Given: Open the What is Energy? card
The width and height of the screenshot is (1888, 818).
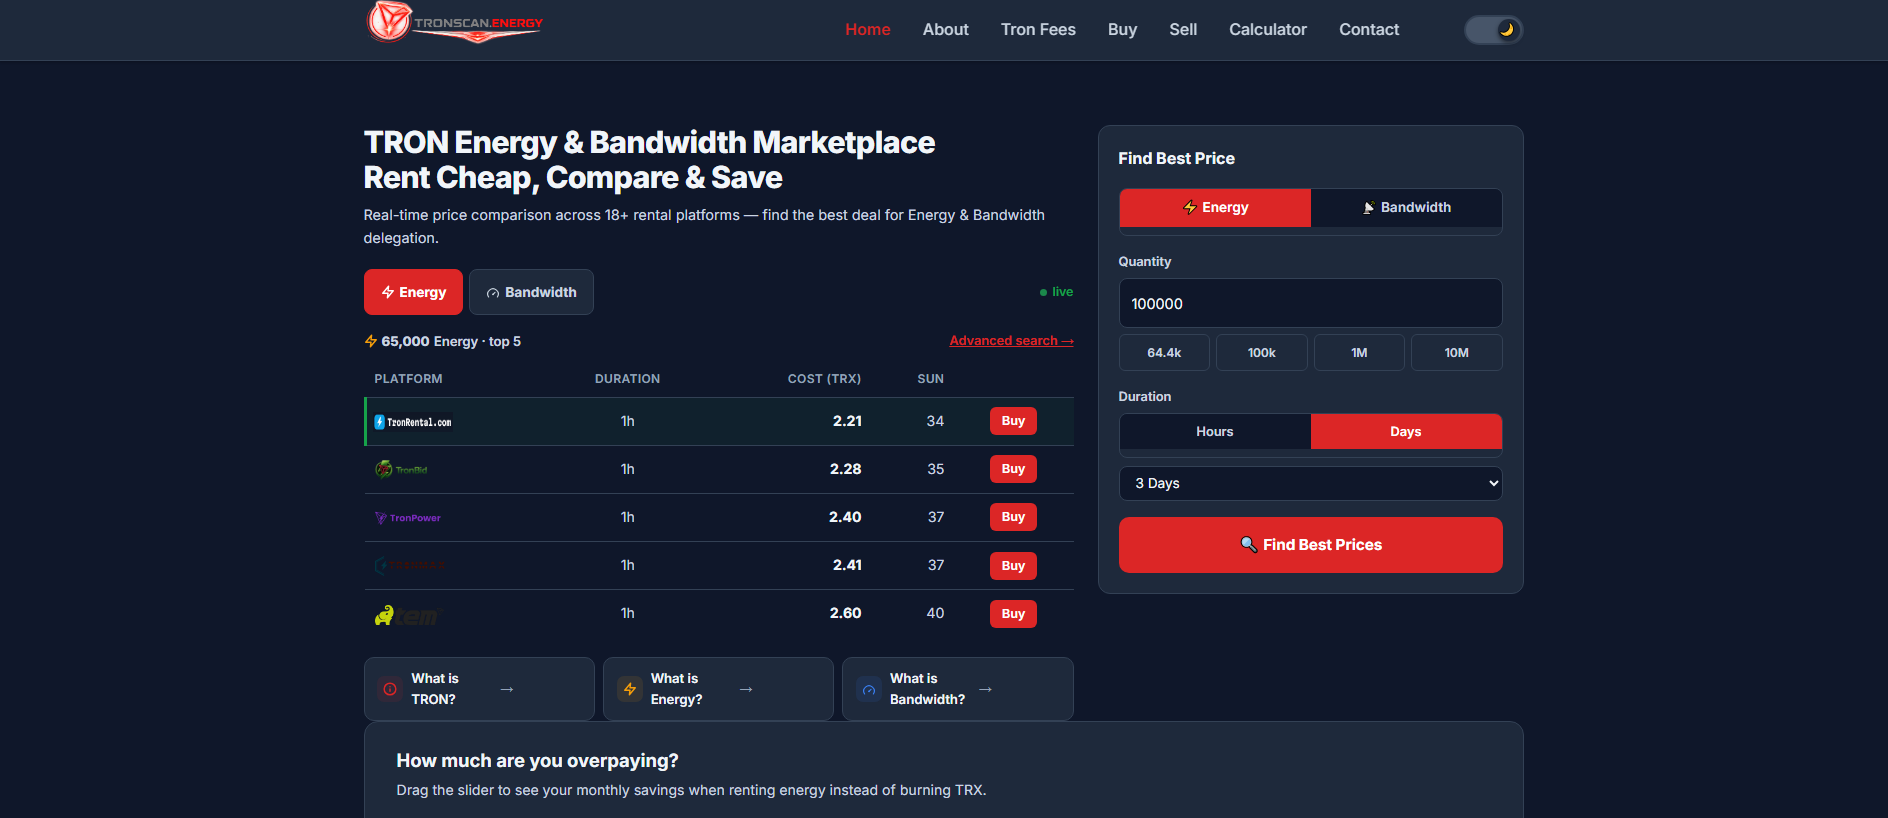Looking at the screenshot, I should 718,689.
